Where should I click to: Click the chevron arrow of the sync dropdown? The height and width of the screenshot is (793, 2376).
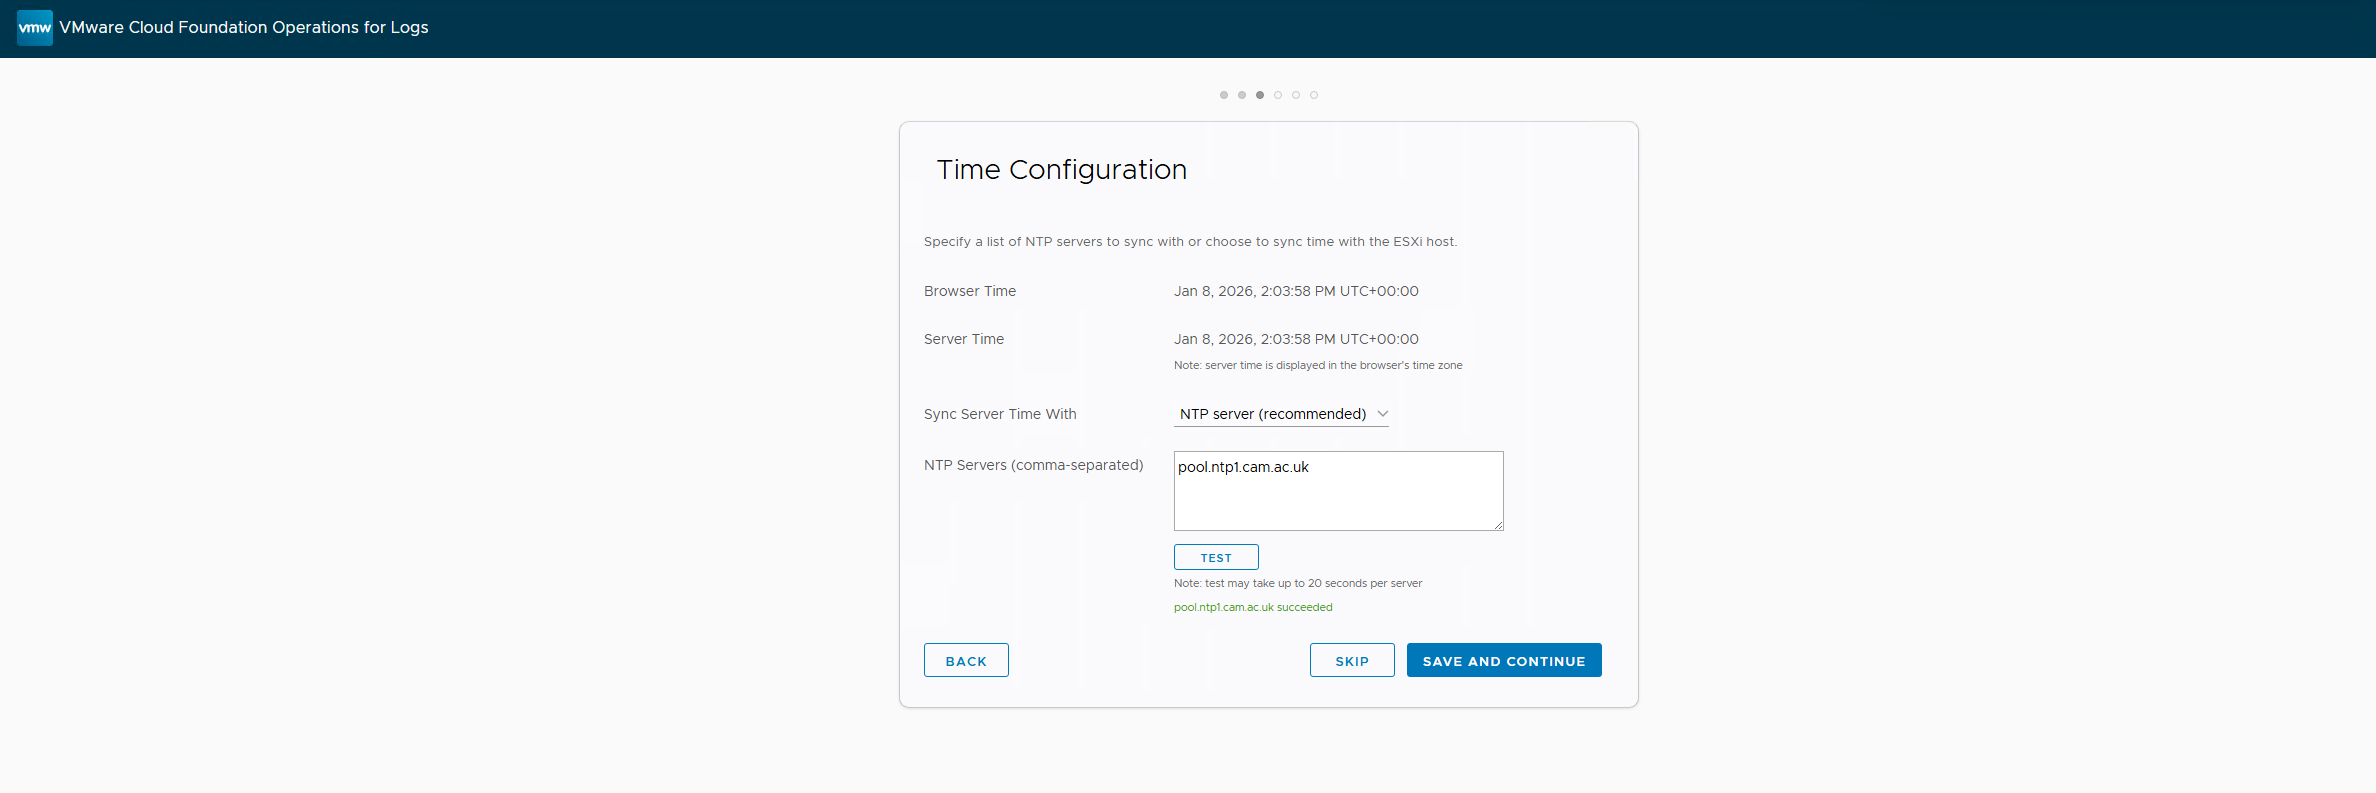tap(1383, 414)
